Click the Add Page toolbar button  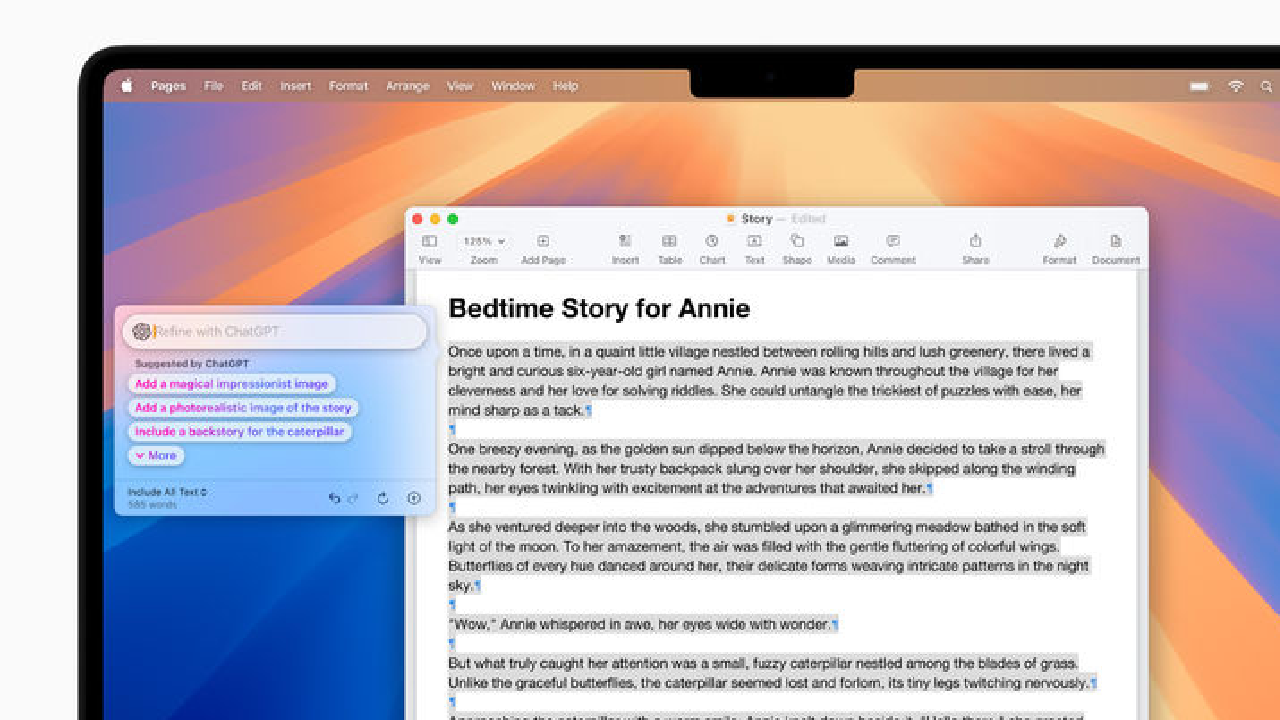point(543,249)
